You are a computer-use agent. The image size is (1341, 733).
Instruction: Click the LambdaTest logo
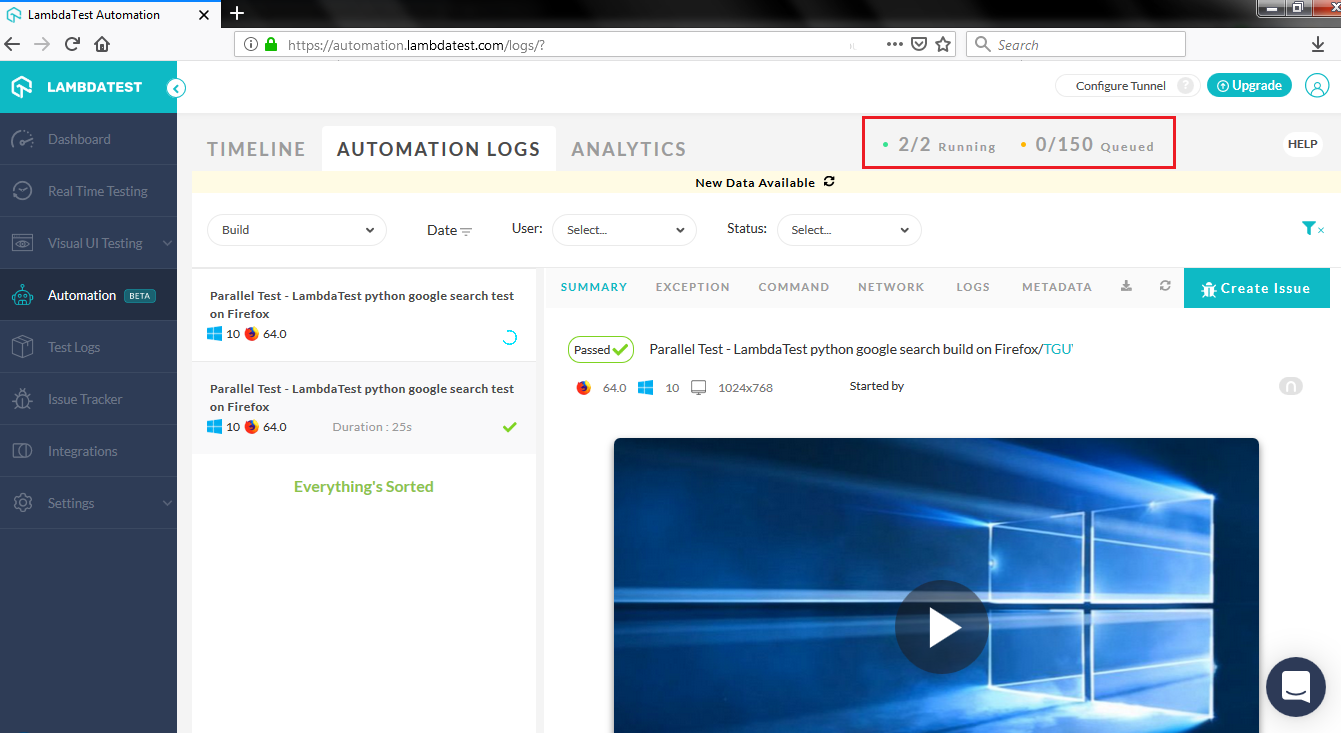point(77,87)
